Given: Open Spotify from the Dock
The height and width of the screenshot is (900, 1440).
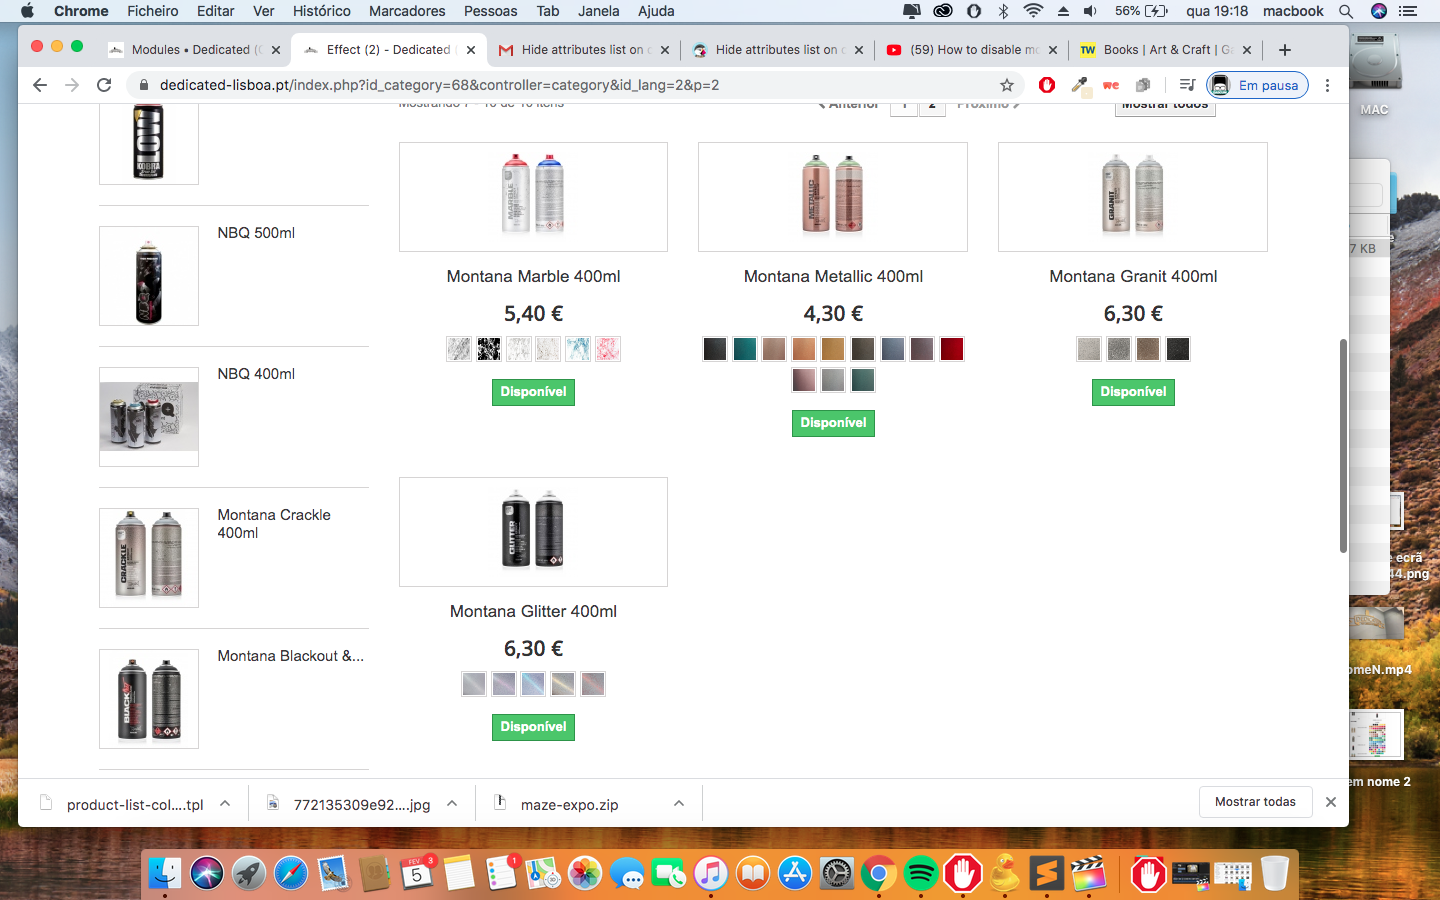Looking at the screenshot, I should (x=920, y=874).
